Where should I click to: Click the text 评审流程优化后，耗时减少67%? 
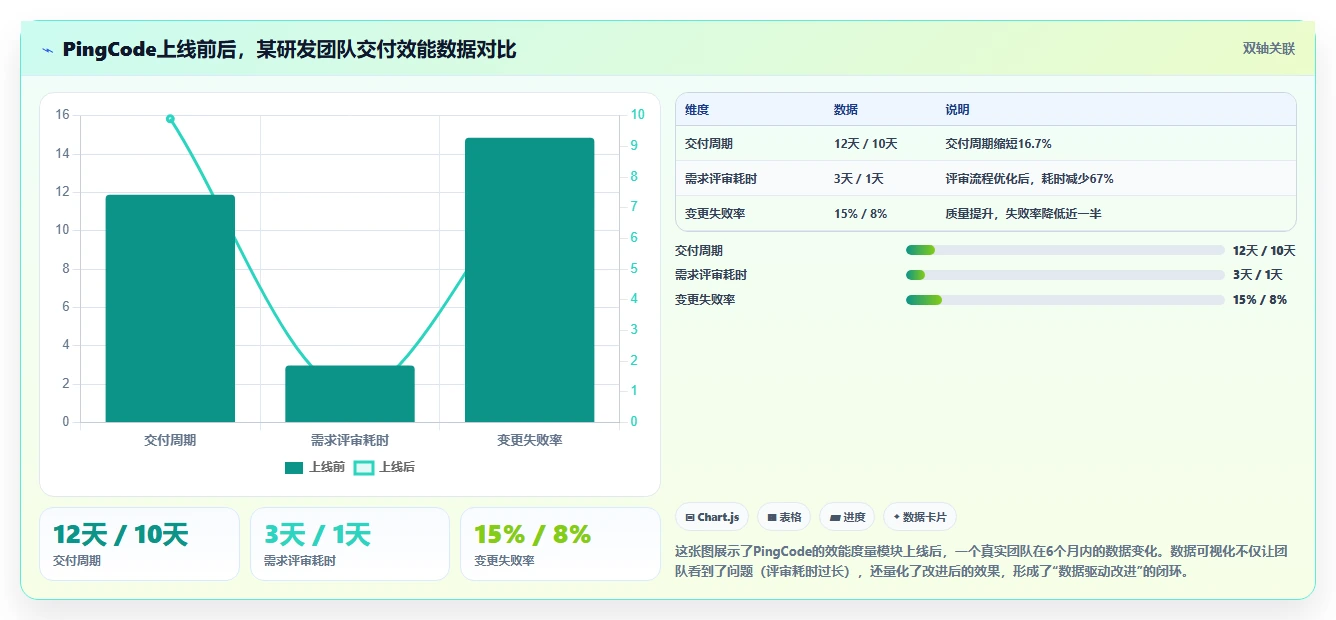click(1030, 179)
